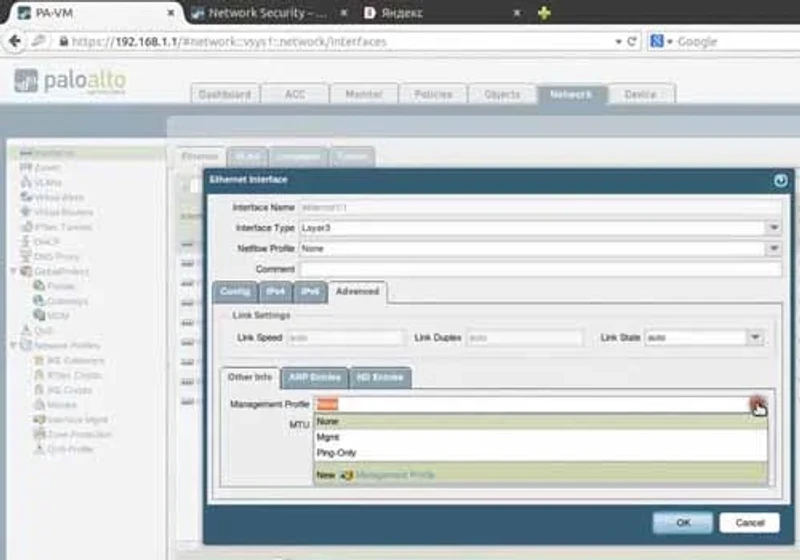Click the Zone Protection profile icon
This screenshot has width=800, height=560.
point(39,435)
